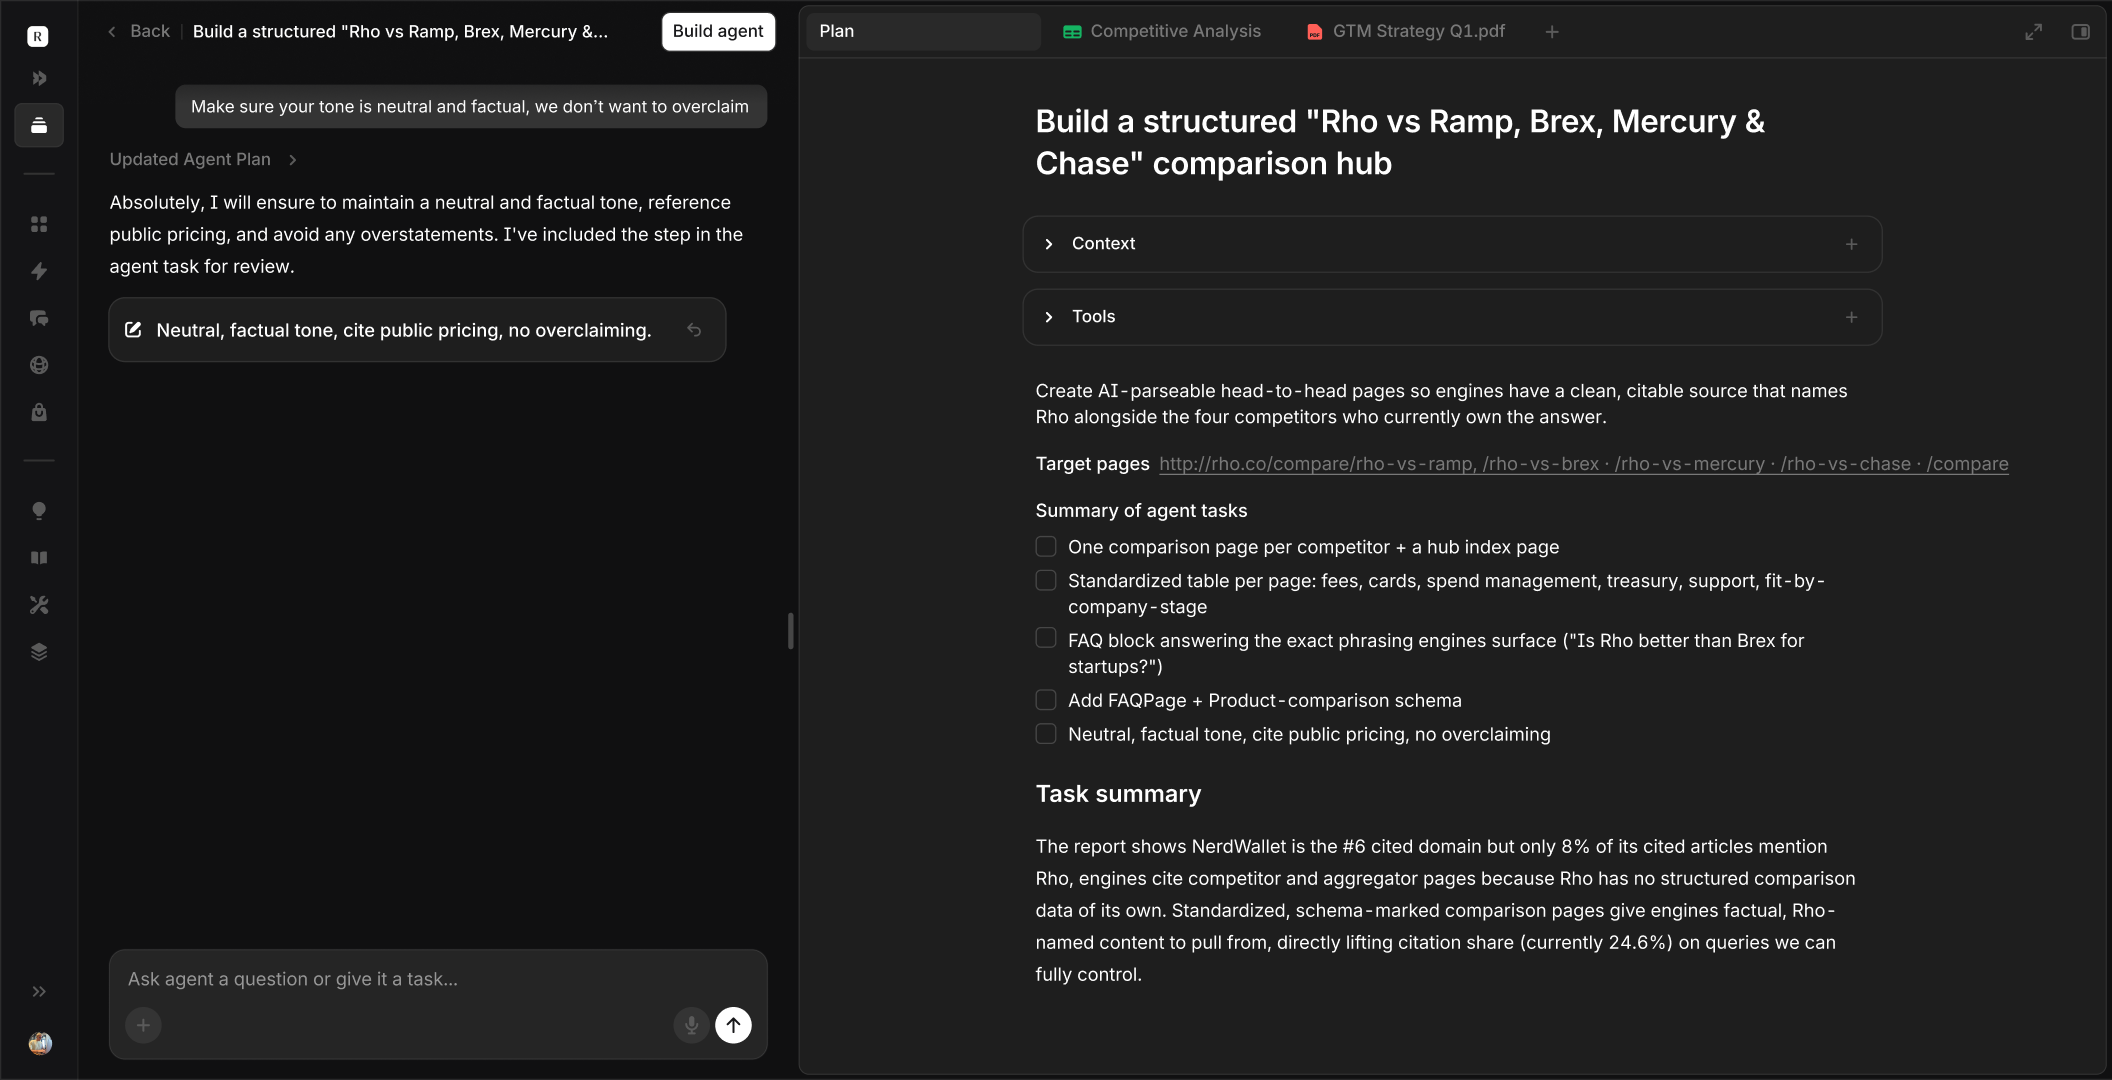
Task: Expand the Context section chevron
Action: (x=1048, y=244)
